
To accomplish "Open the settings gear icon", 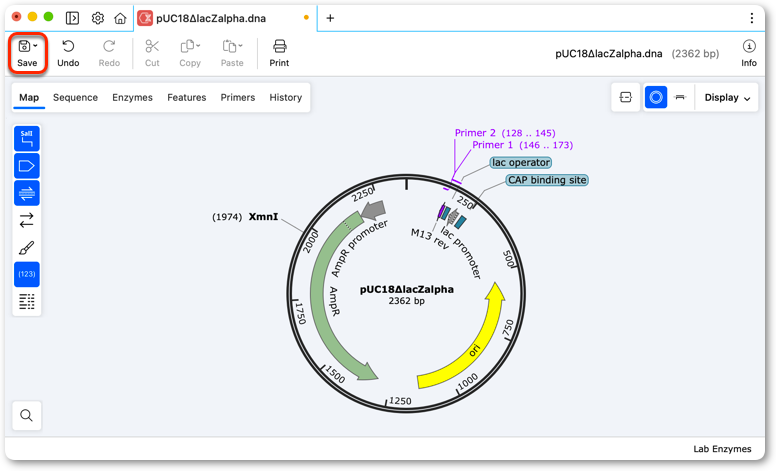I will [x=97, y=18].
